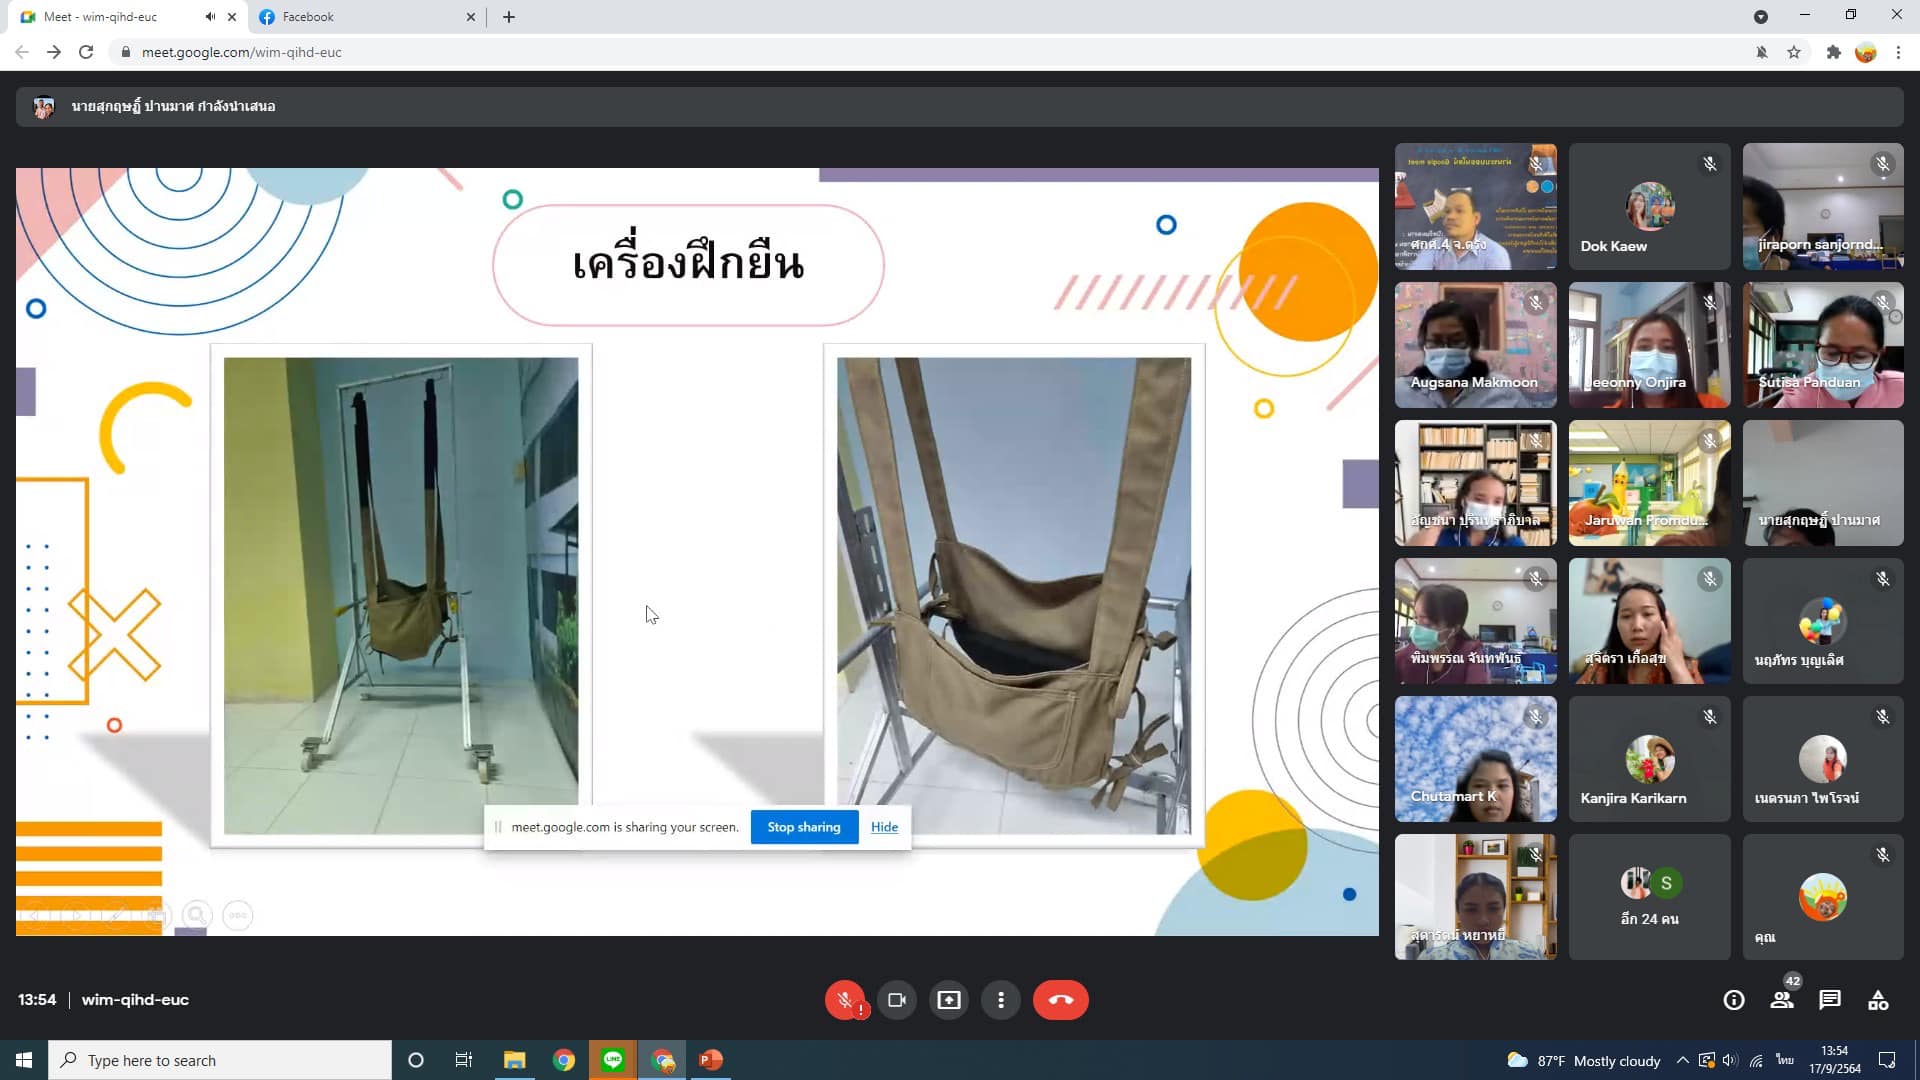Open Wi-Fi network tray icon
The height and width of the screenshot is (1080, 1920).
[1756, 1060]
